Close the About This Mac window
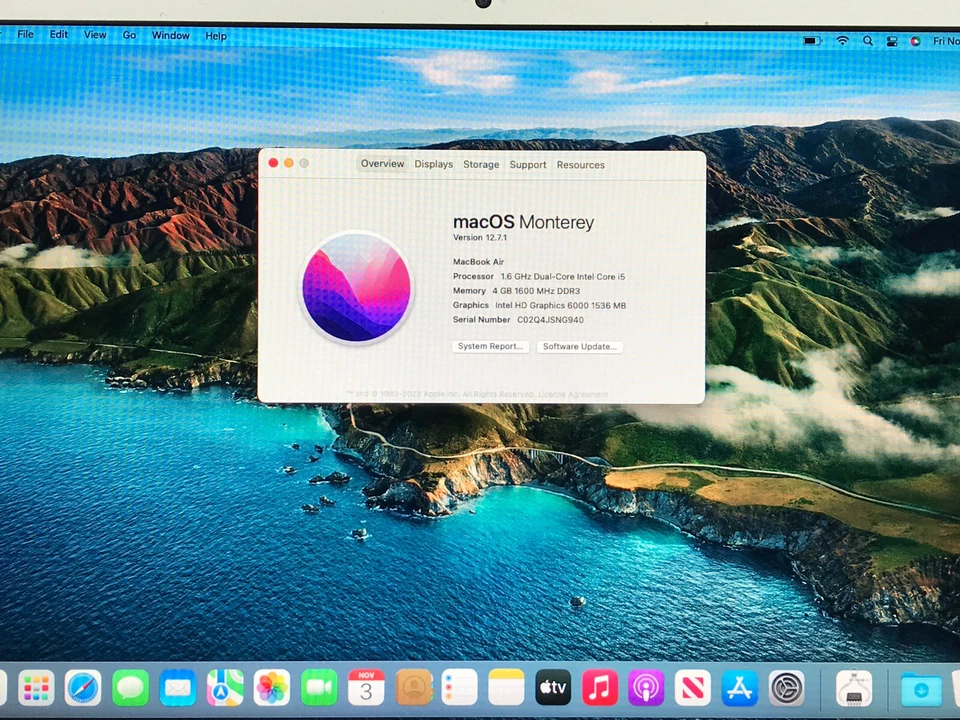 [273, 163]
